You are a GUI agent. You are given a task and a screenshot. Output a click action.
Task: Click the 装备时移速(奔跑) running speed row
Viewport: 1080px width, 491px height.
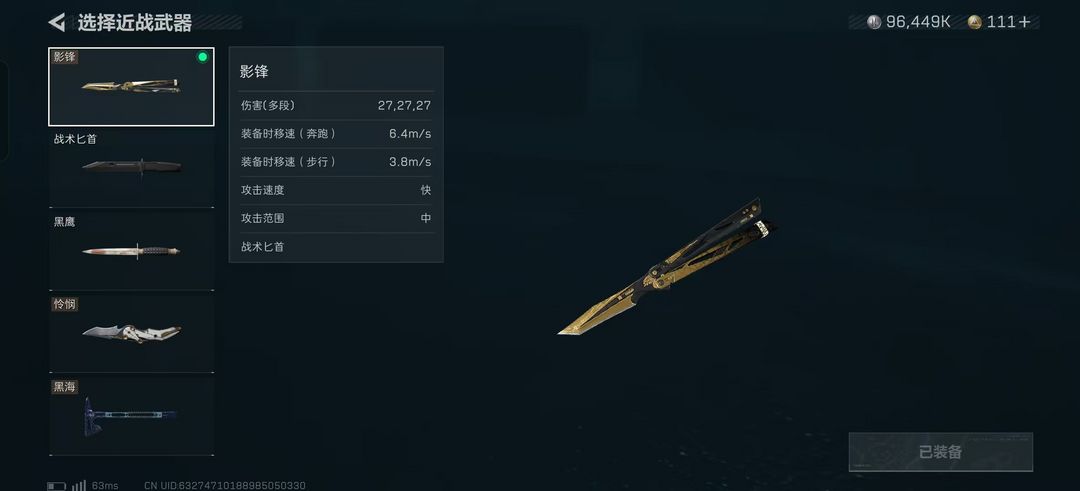336,134
